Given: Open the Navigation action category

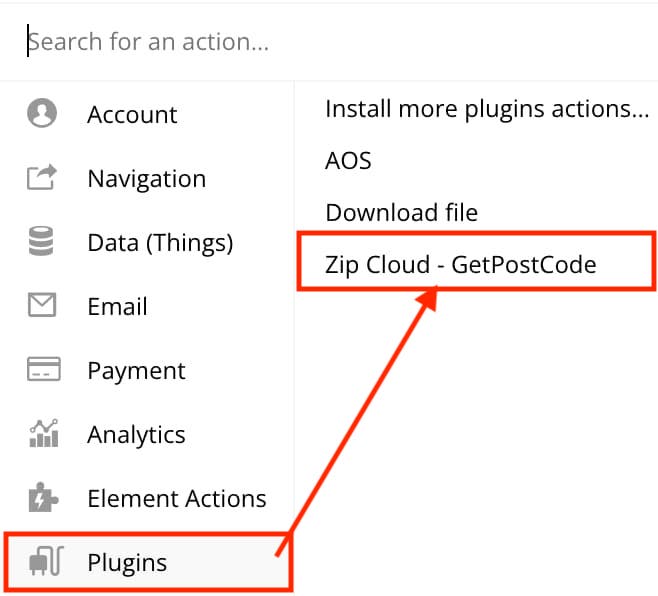Looking at the screenshot, I should coord(147,178).
